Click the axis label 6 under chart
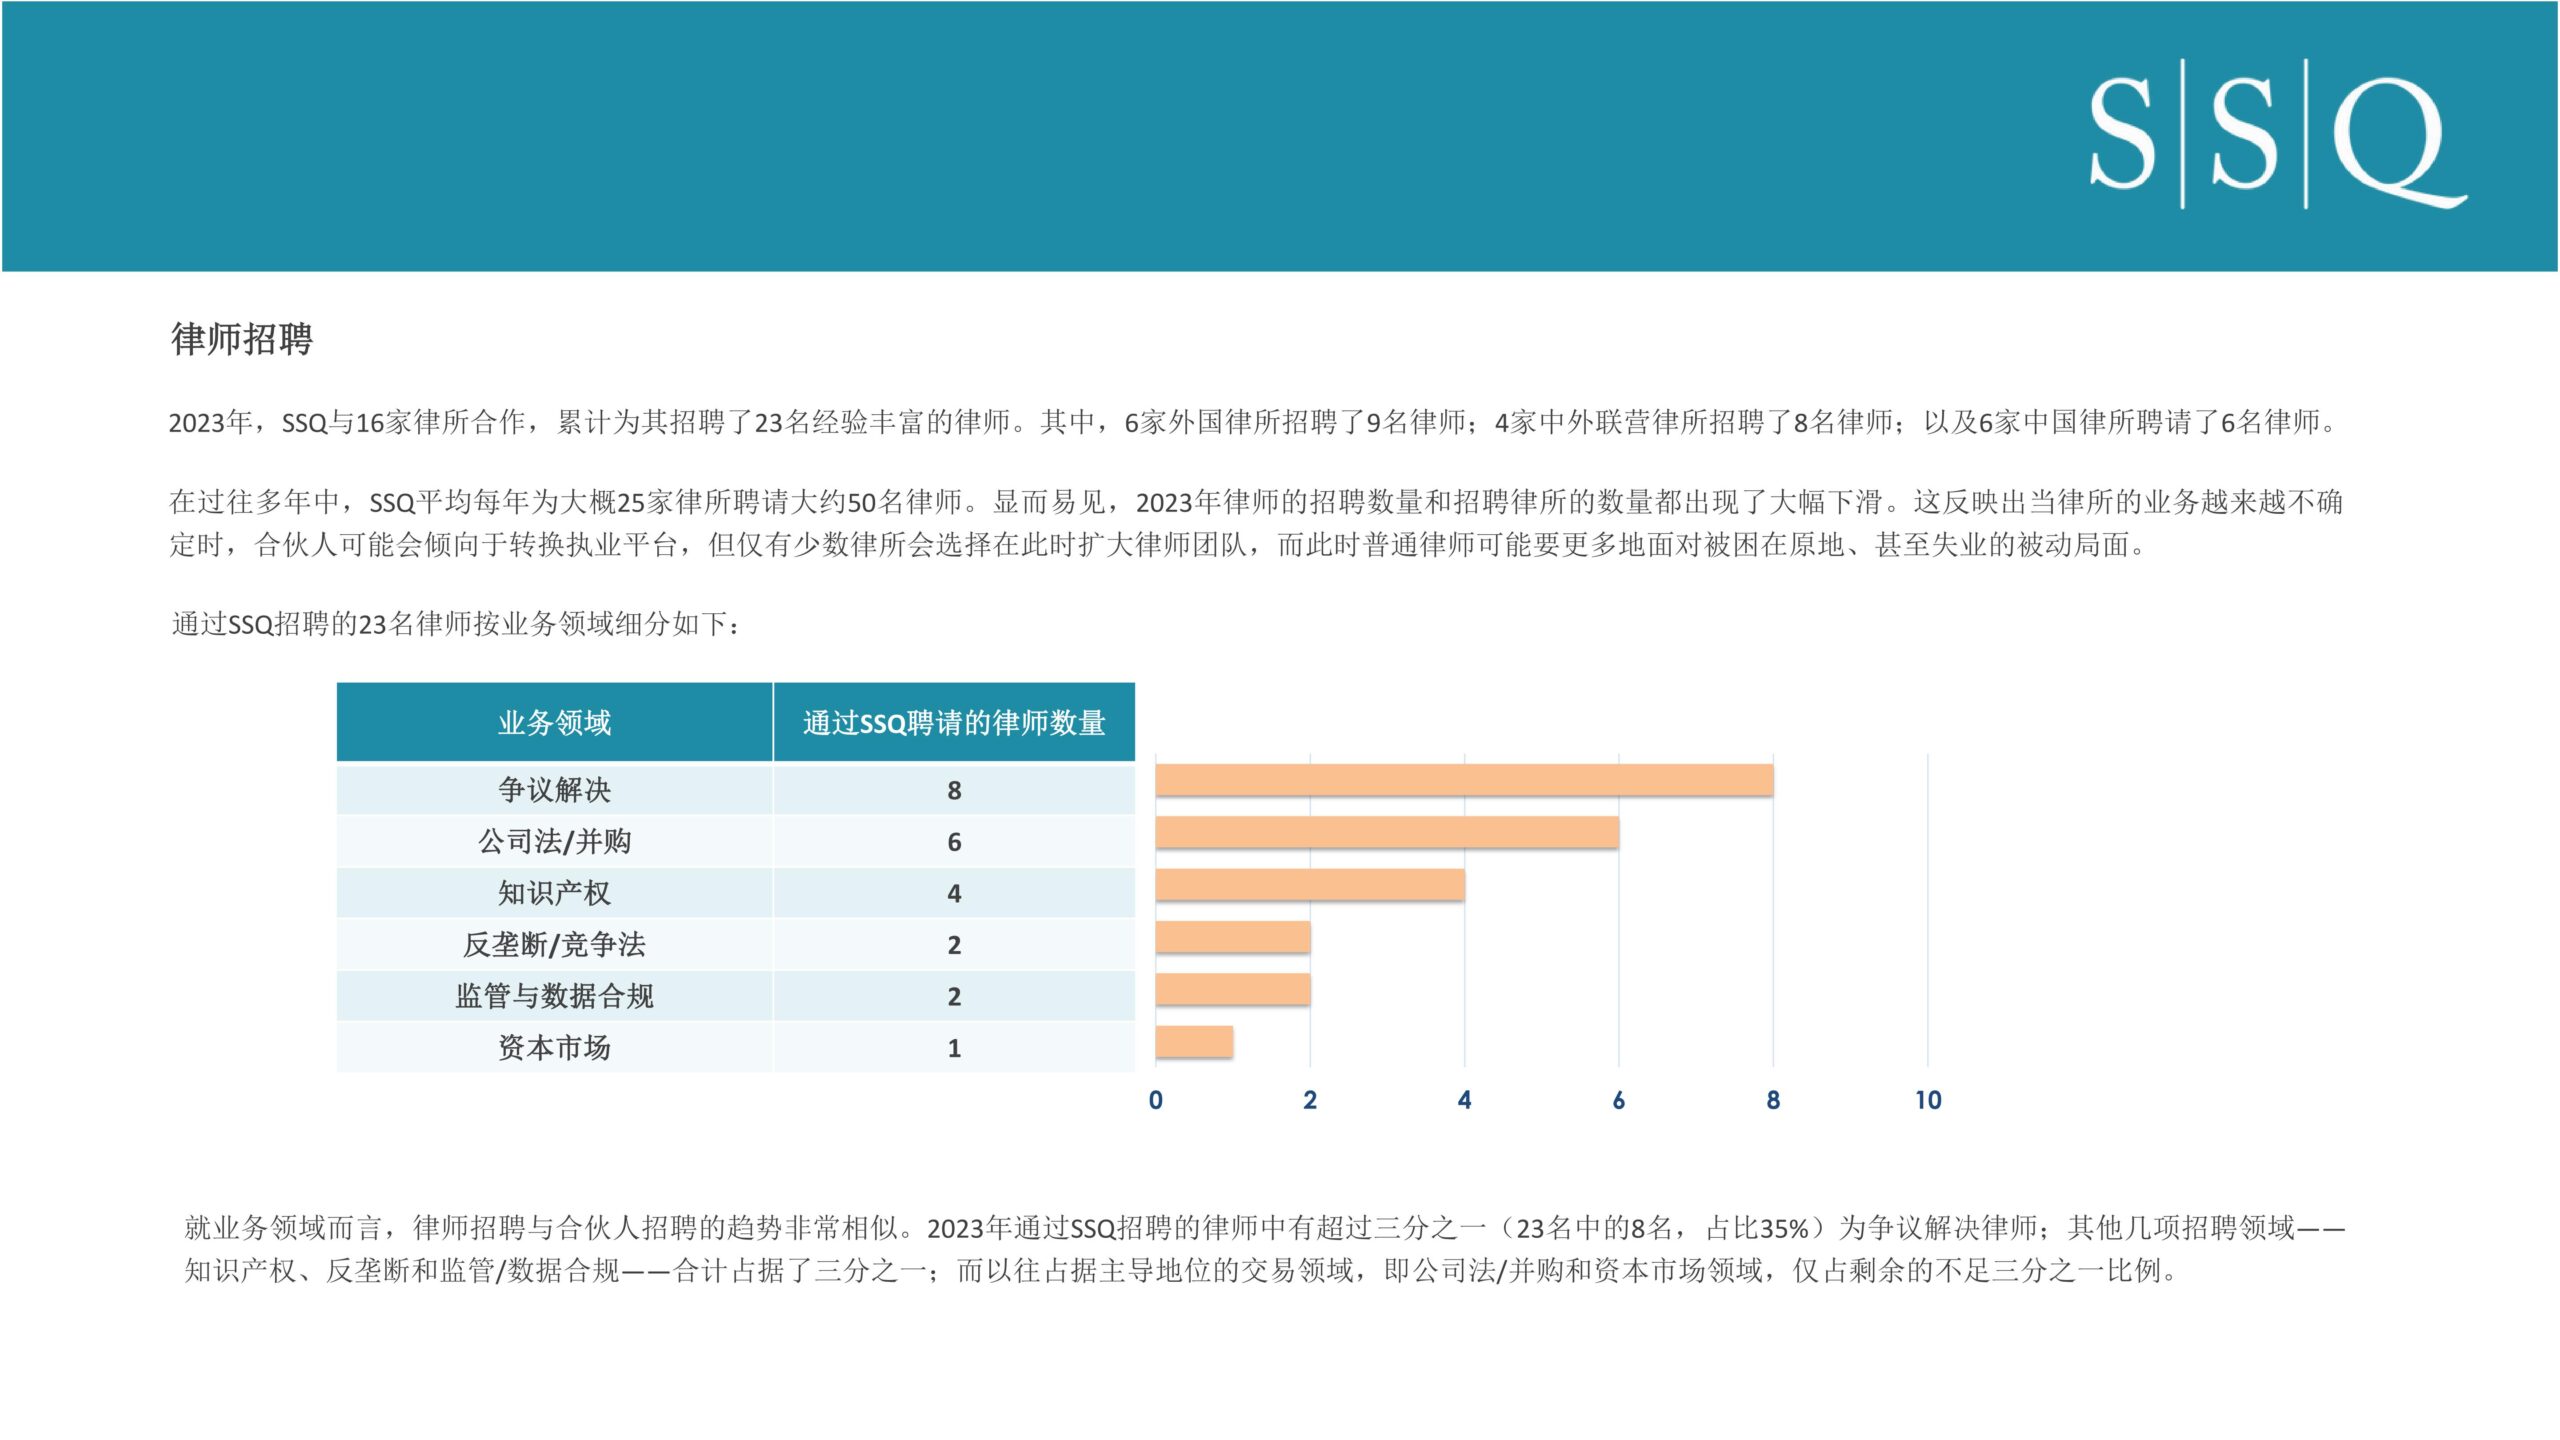Screen dimensions: 2560x1440 point(1619,1100)
